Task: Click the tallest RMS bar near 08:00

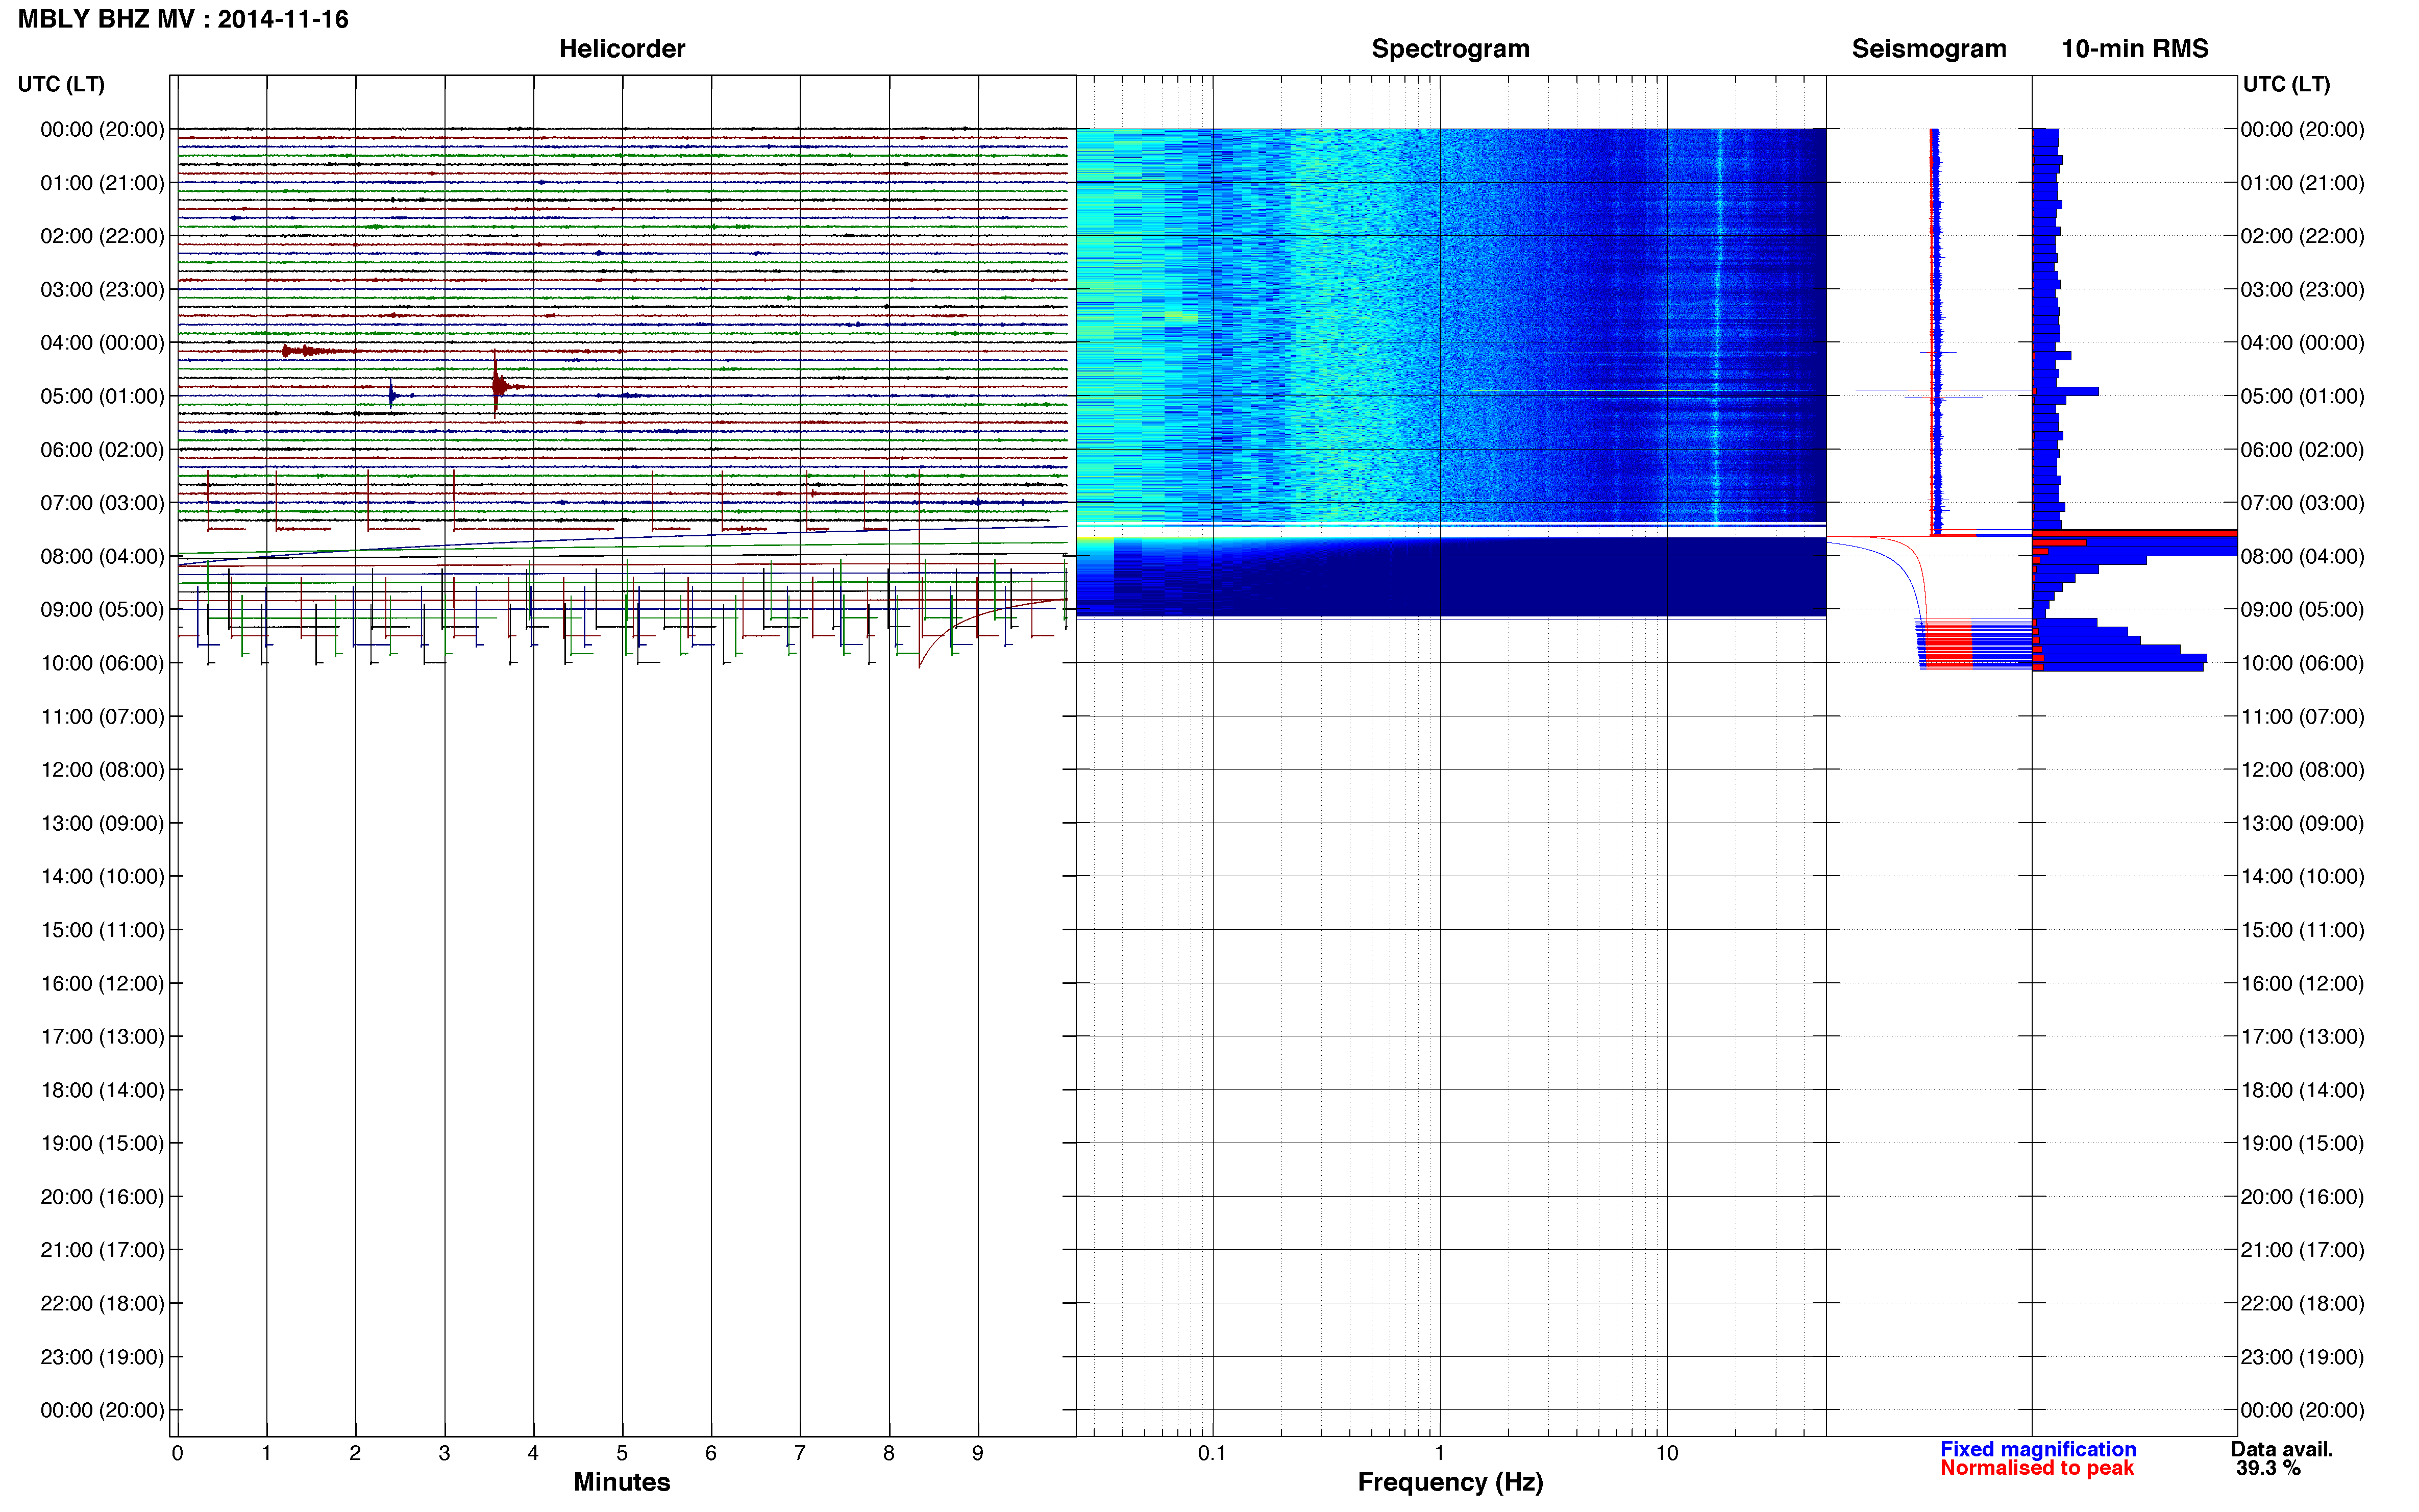Action: [2134, 534]
